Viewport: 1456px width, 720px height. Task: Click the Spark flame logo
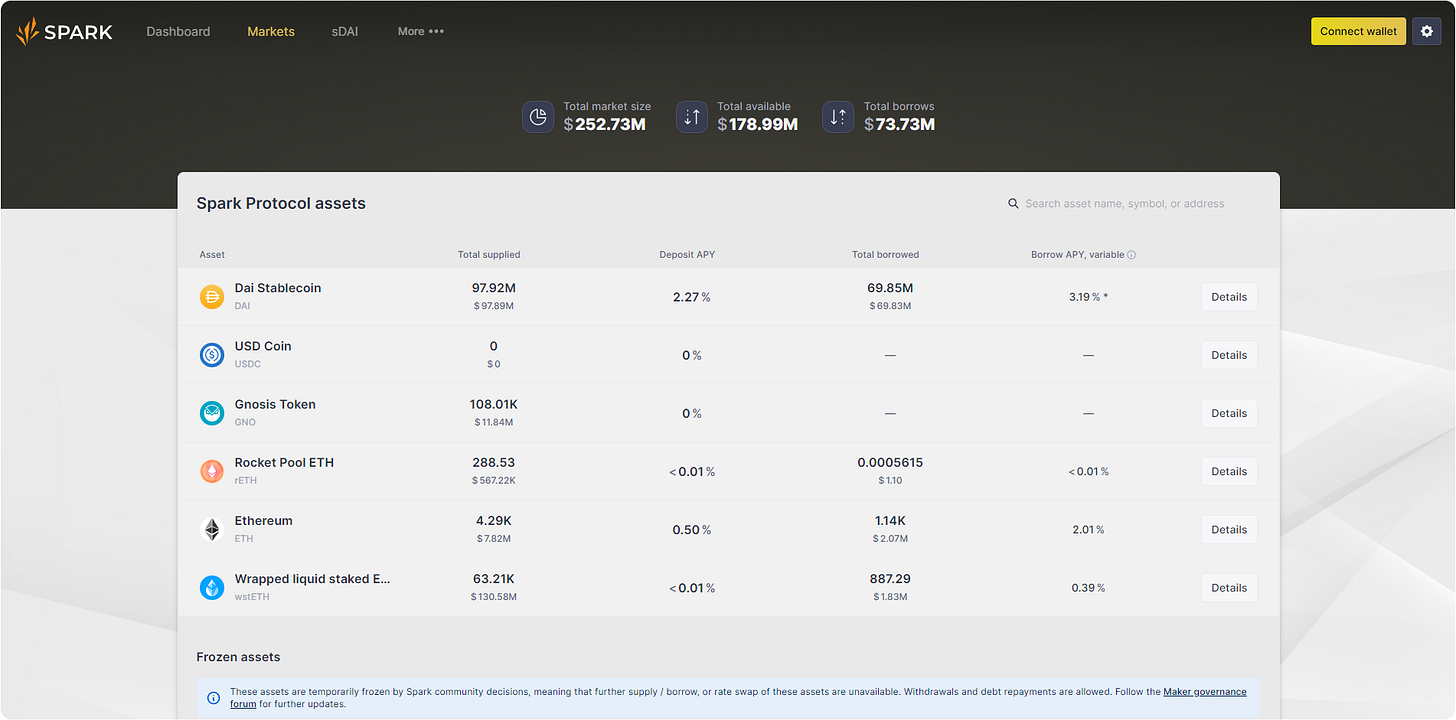pyautogui.click(x=27, y=31)
